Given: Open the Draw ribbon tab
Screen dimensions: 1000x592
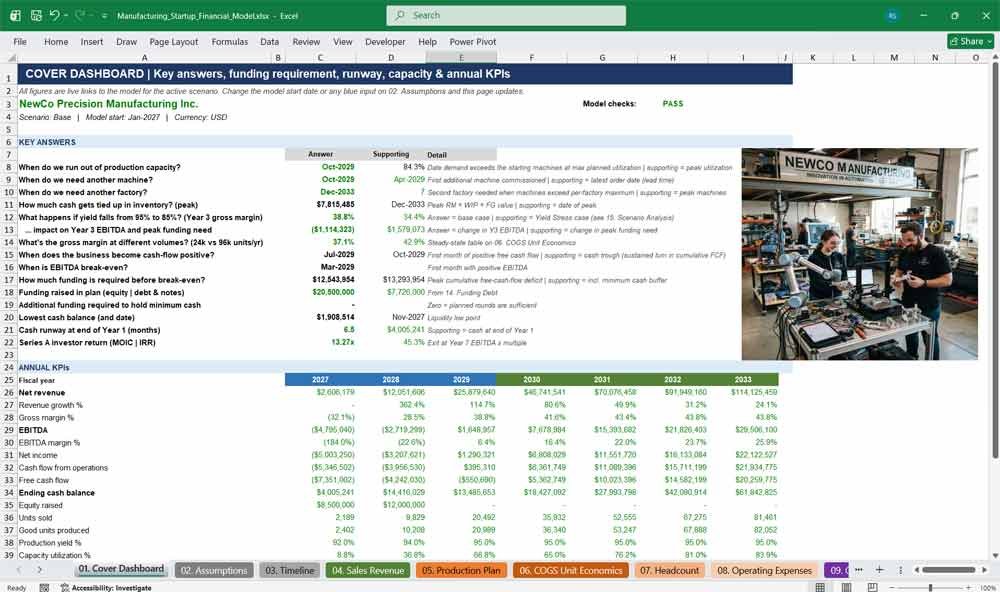Looking at the screenshot, I should 126,41.
